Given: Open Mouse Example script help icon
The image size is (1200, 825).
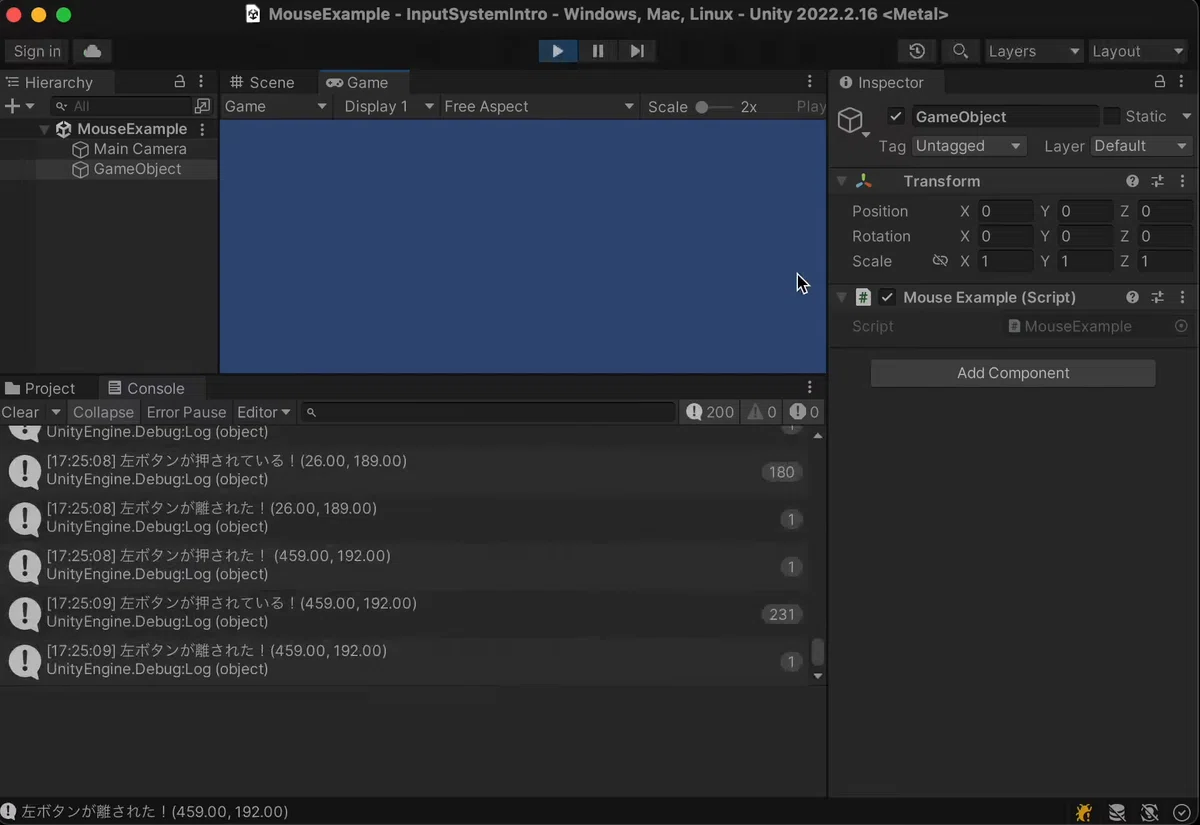Looking at the screenshot, I should pyautogui.click(x=1132, y=297).
